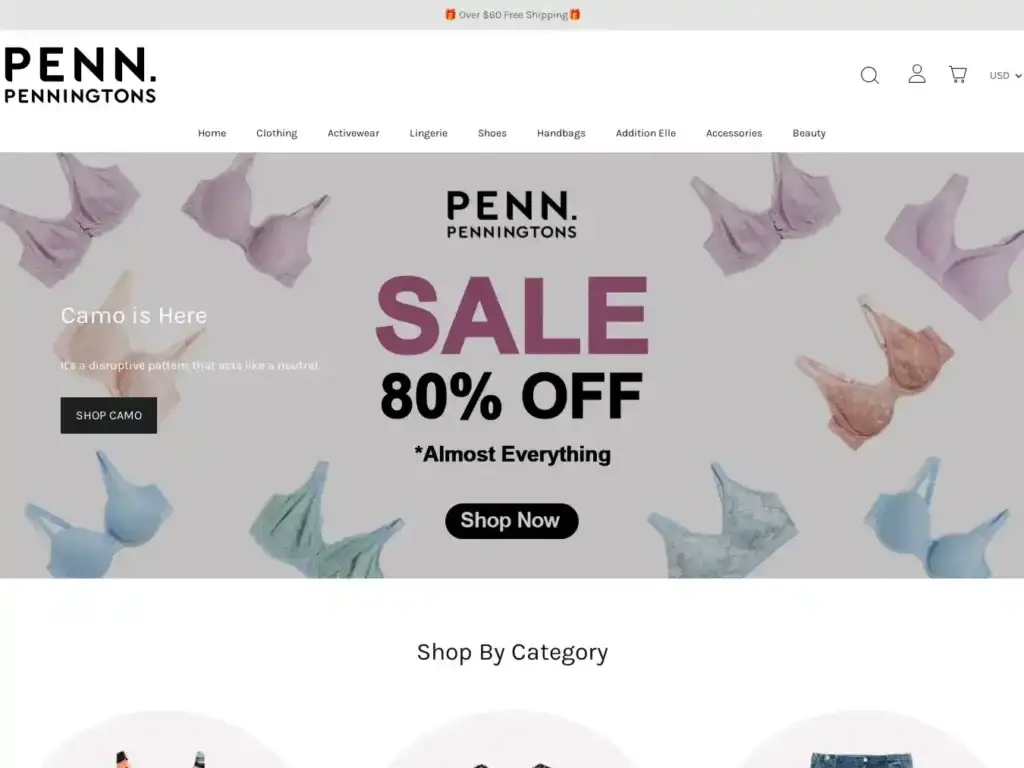Open the Handbags menu item
1024x768 pixels.
(561, 133)
